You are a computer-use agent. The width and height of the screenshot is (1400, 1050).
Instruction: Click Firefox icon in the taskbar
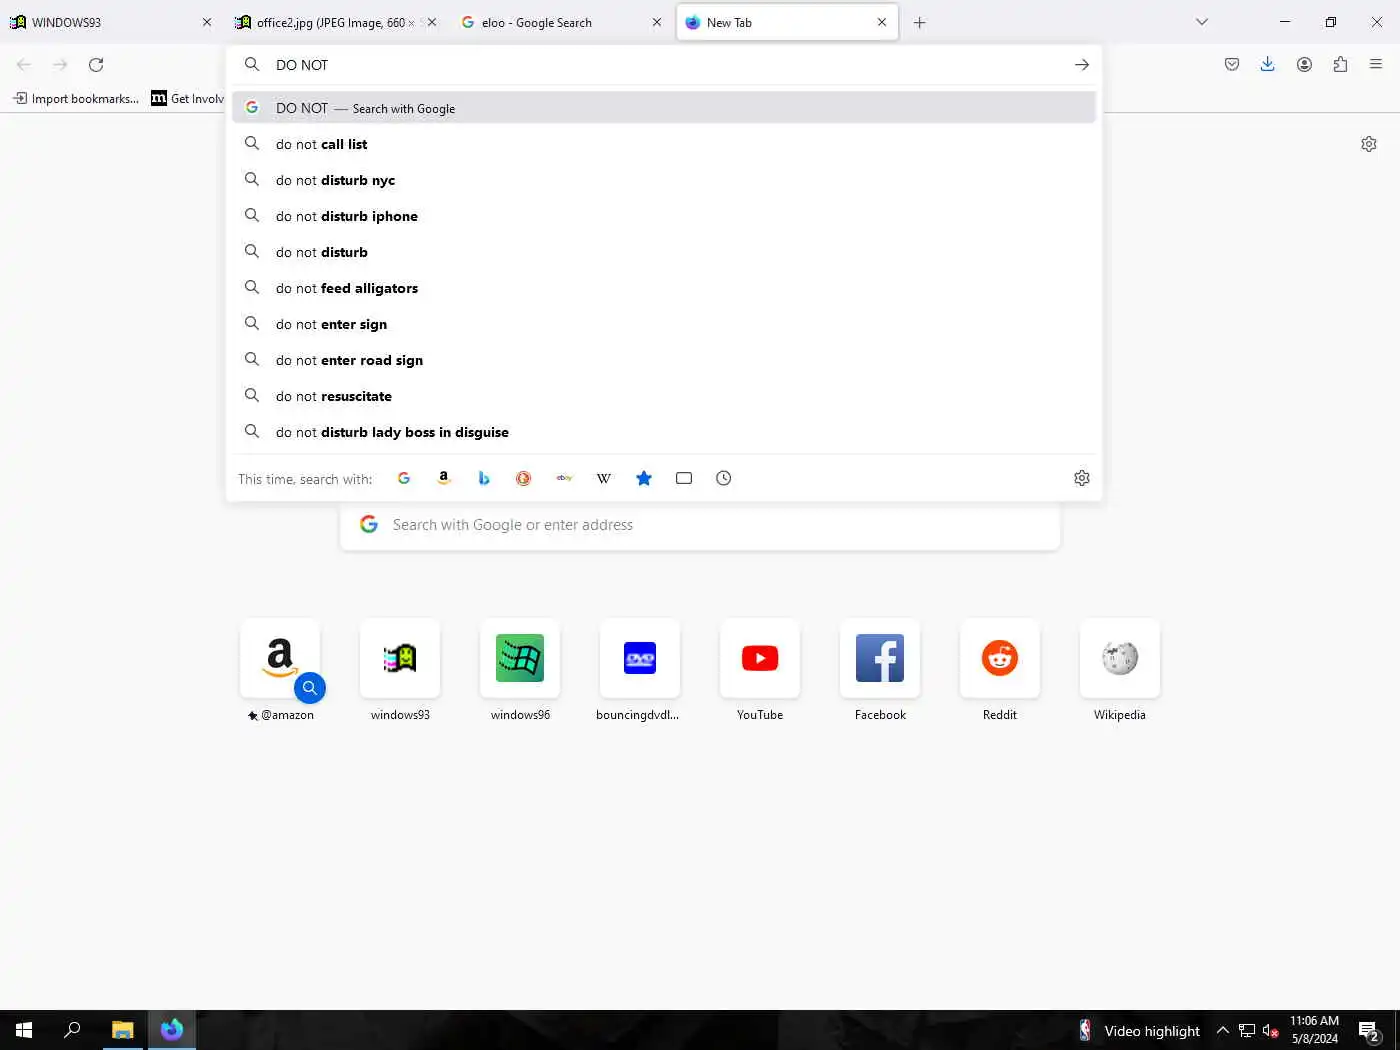click(172, 1030)
